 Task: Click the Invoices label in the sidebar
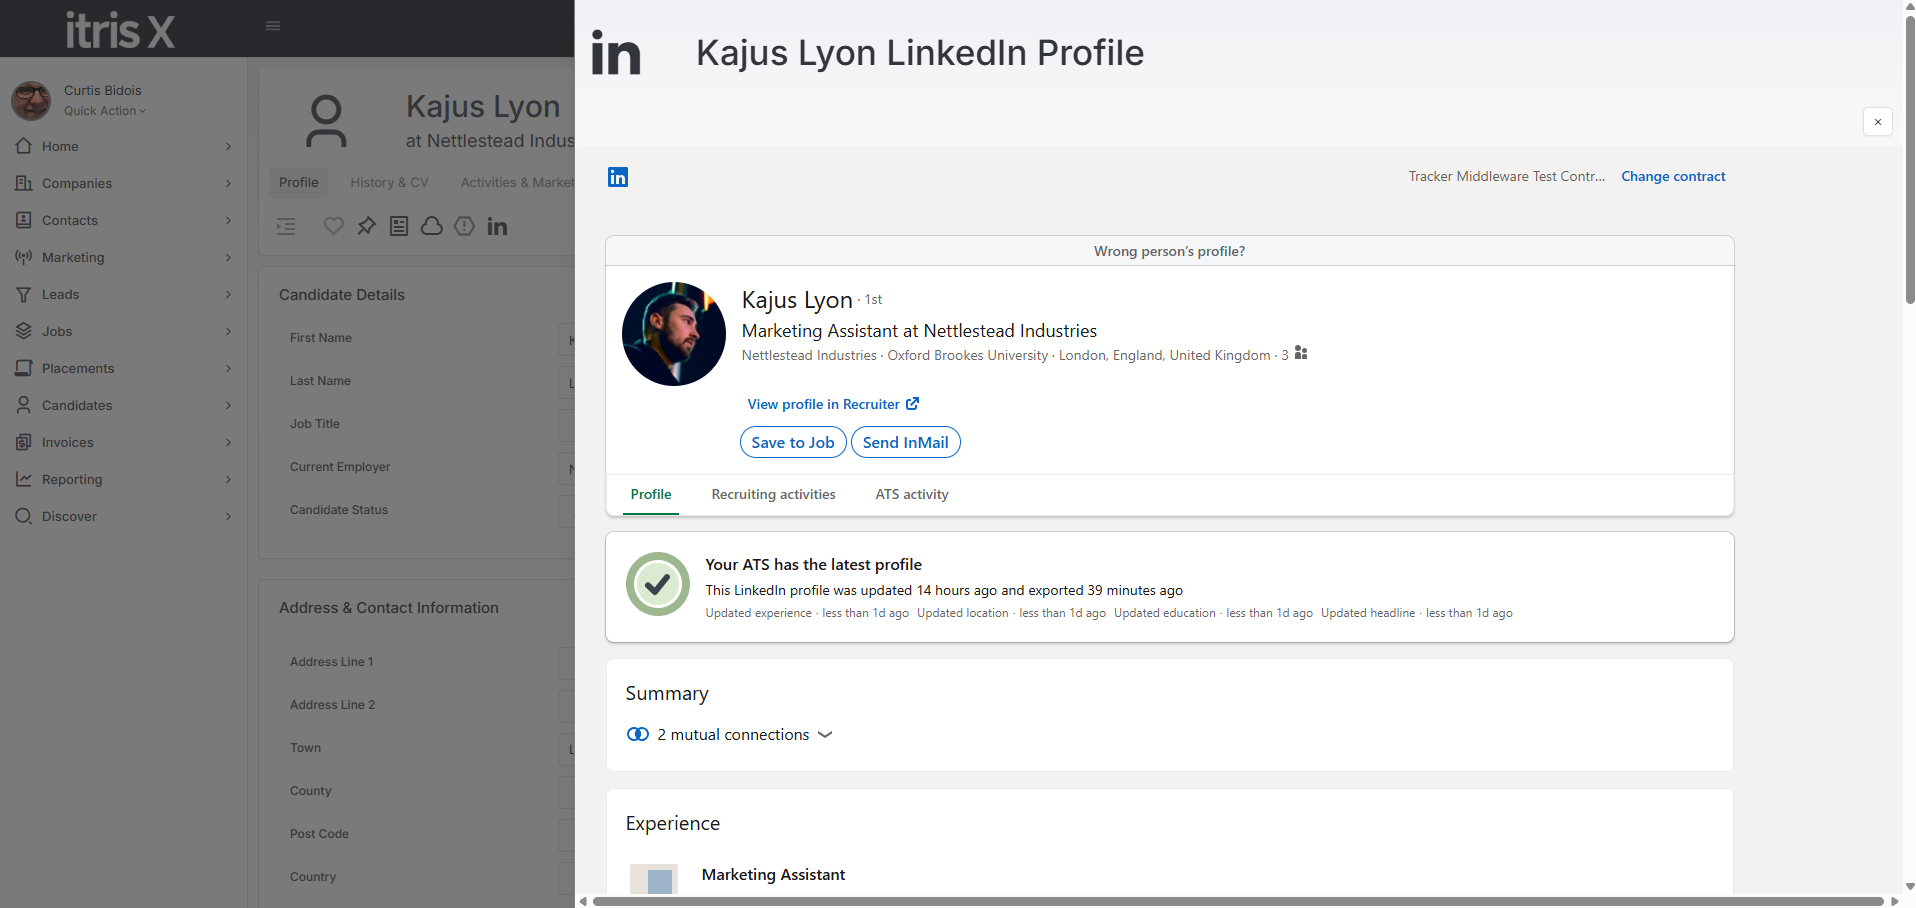[x=68, y=442]
